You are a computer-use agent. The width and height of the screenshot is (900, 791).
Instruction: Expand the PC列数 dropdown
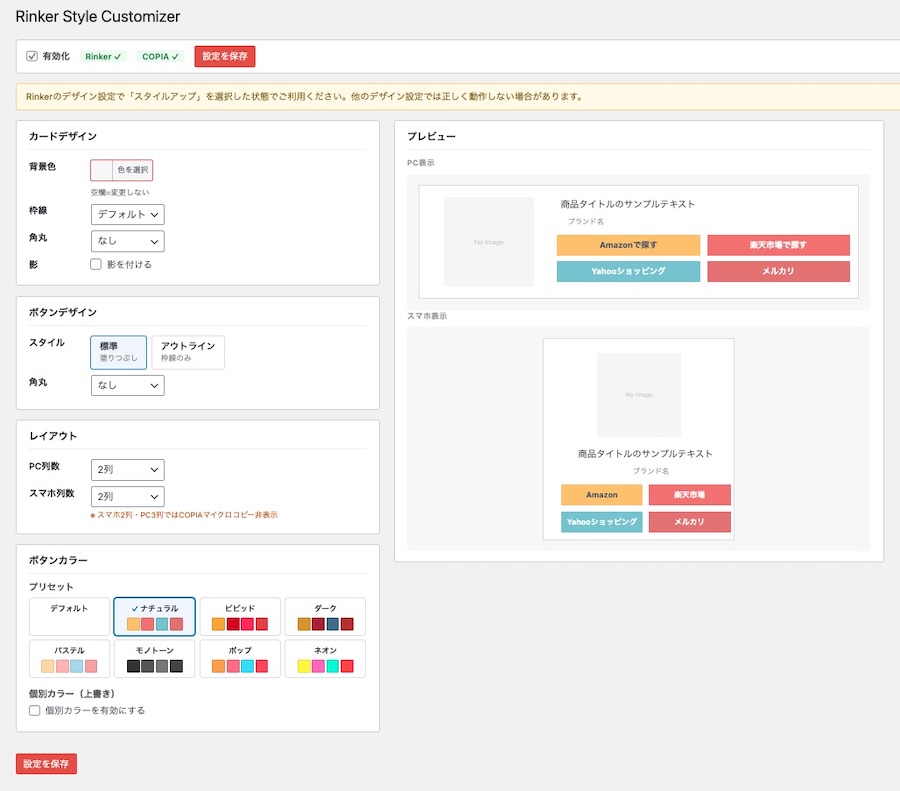[127, 470]
